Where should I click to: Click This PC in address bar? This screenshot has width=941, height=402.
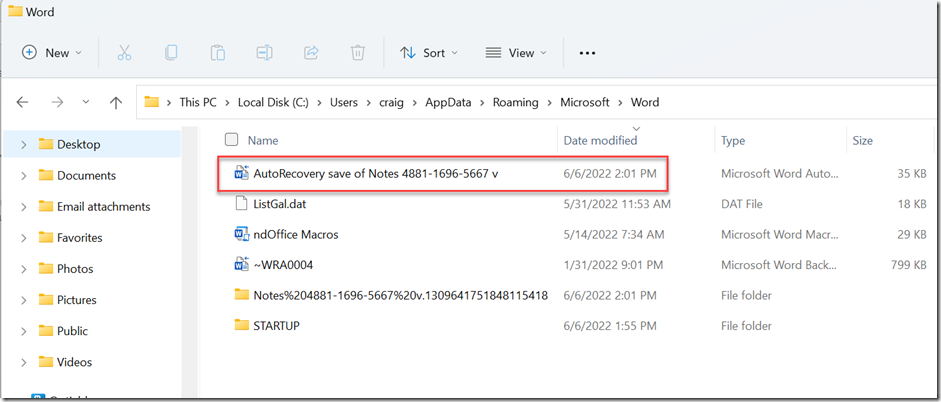[197, 103]
